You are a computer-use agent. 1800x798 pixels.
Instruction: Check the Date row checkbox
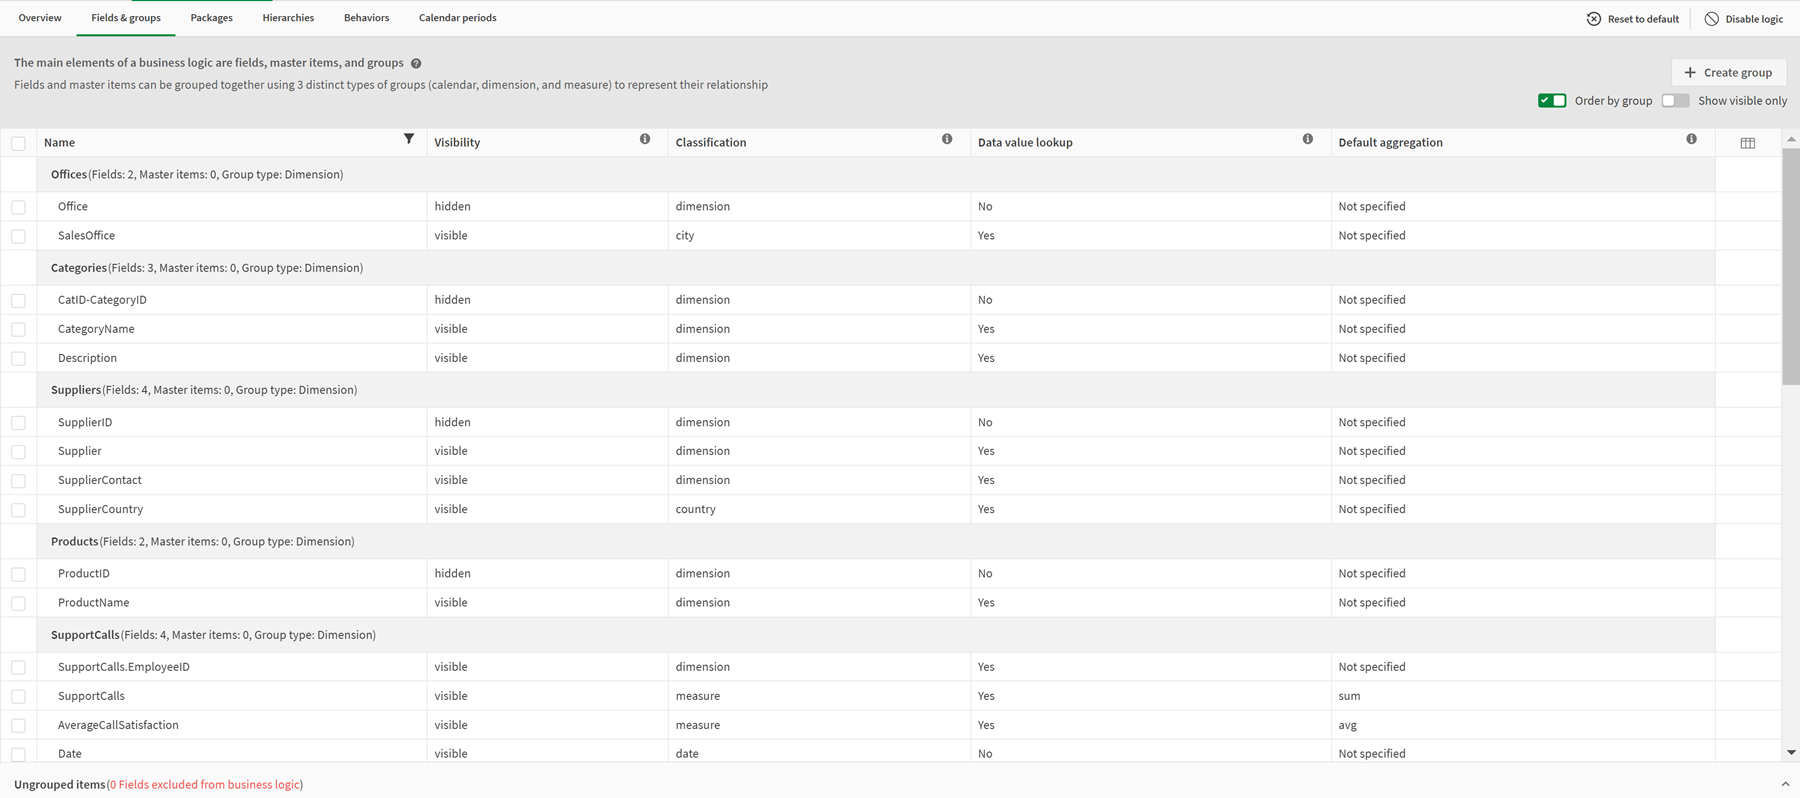[18, 754]
